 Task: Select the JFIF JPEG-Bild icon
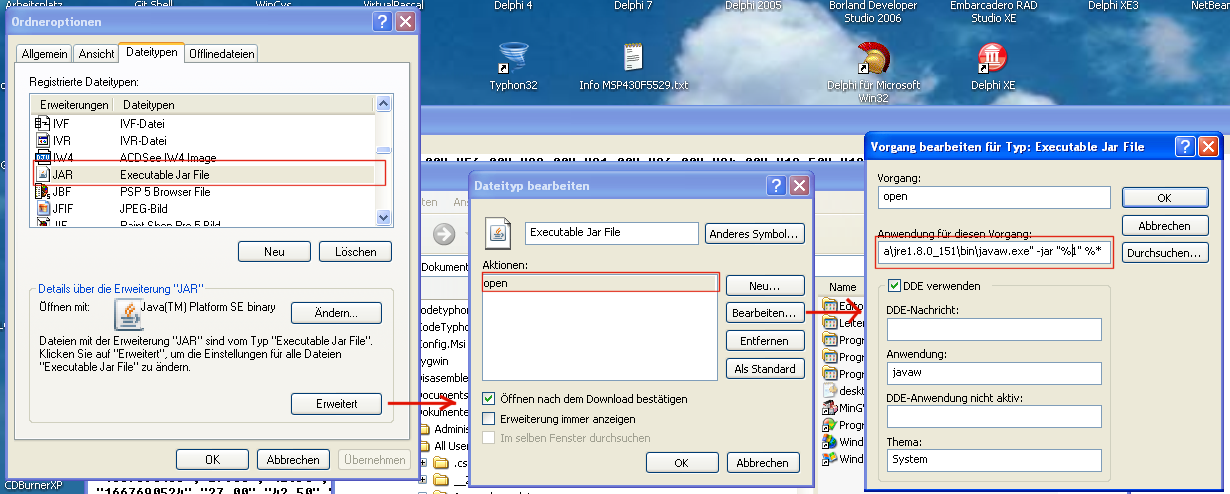(42, 208)
